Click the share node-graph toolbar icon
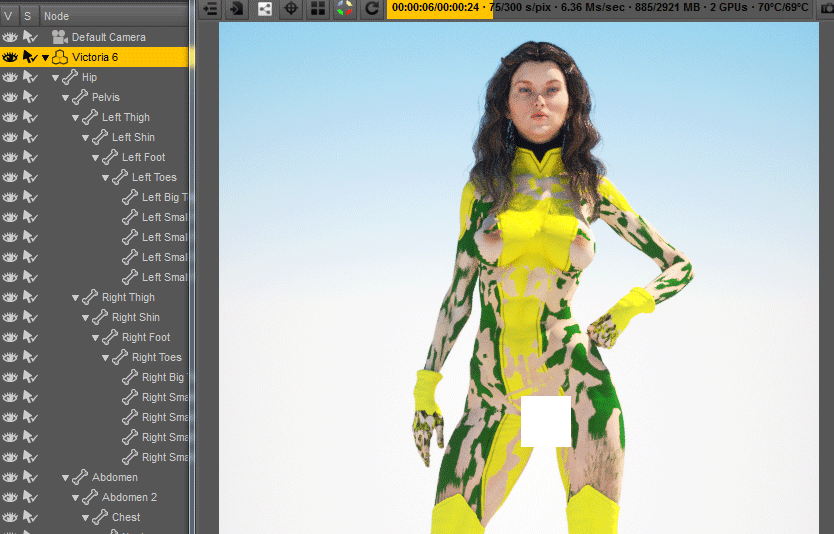The image size is (834, 534). (264, 9)
